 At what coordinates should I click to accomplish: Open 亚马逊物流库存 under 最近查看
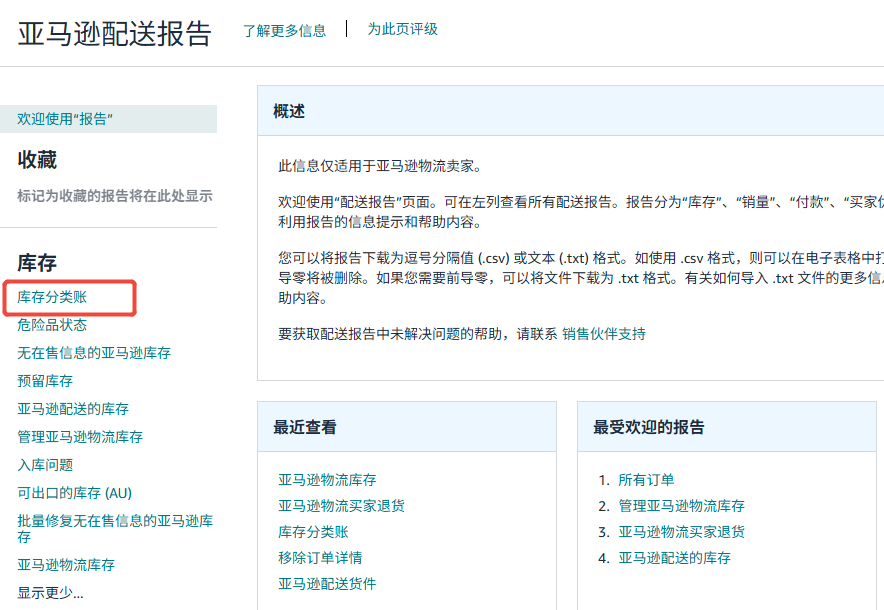point(327,480)
